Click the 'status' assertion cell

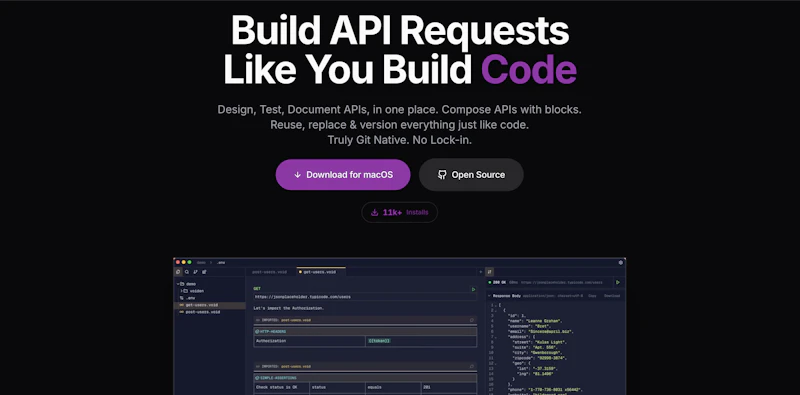point(337,387)
